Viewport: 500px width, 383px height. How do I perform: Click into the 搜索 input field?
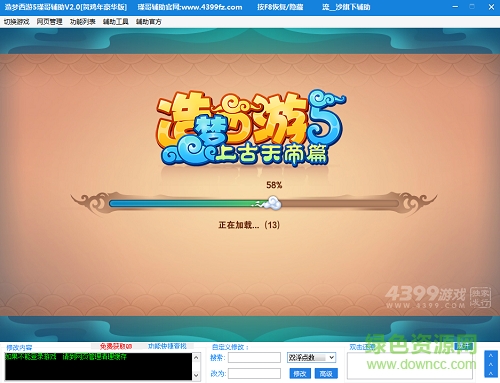(254, 358)
